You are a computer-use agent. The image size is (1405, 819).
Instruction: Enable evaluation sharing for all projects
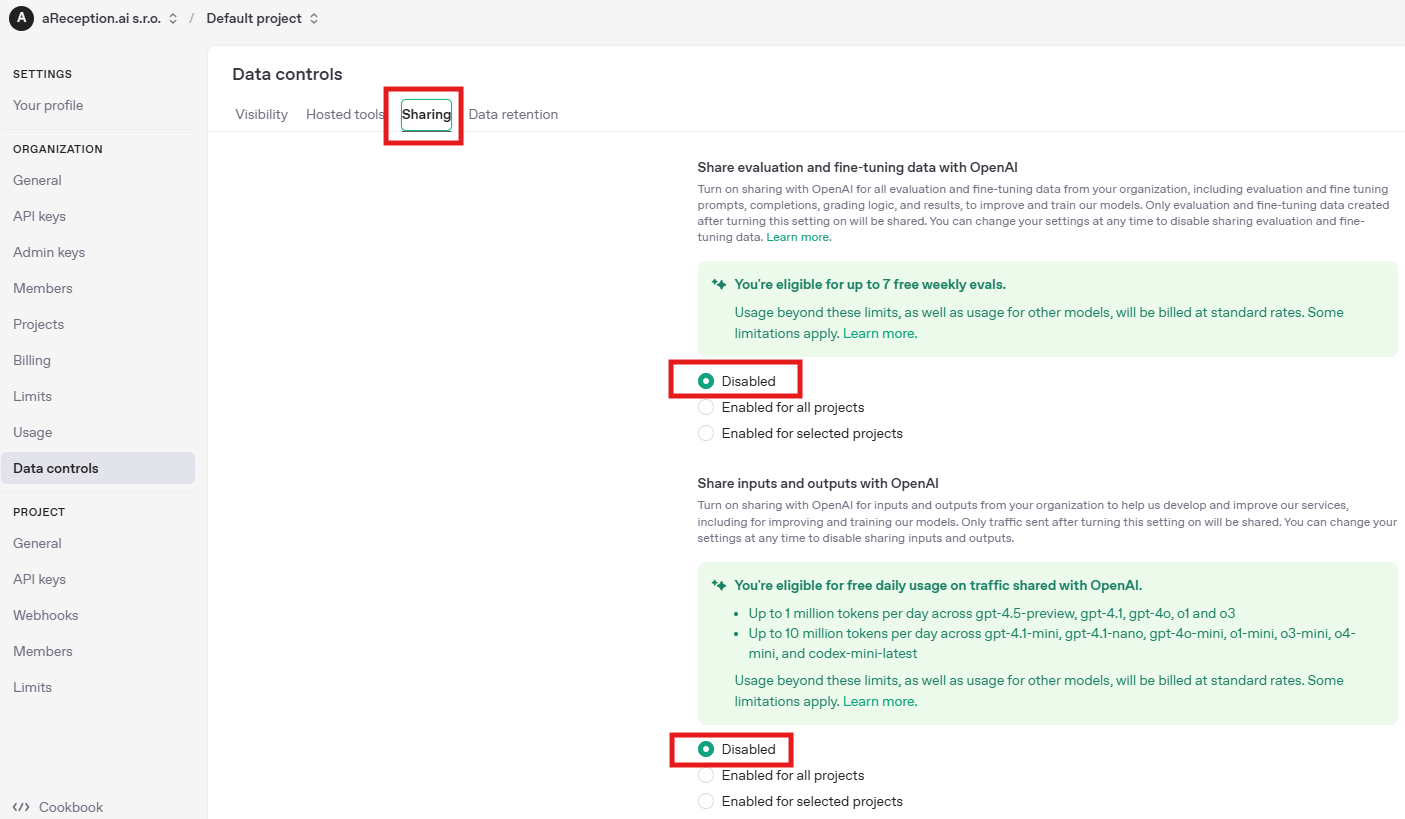coord(707,407)
